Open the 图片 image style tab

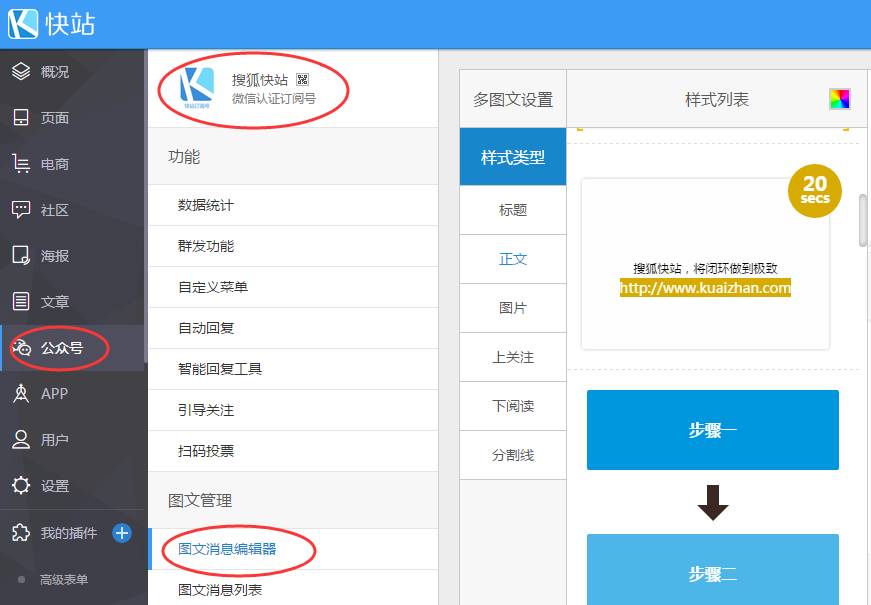coord(512,307)
